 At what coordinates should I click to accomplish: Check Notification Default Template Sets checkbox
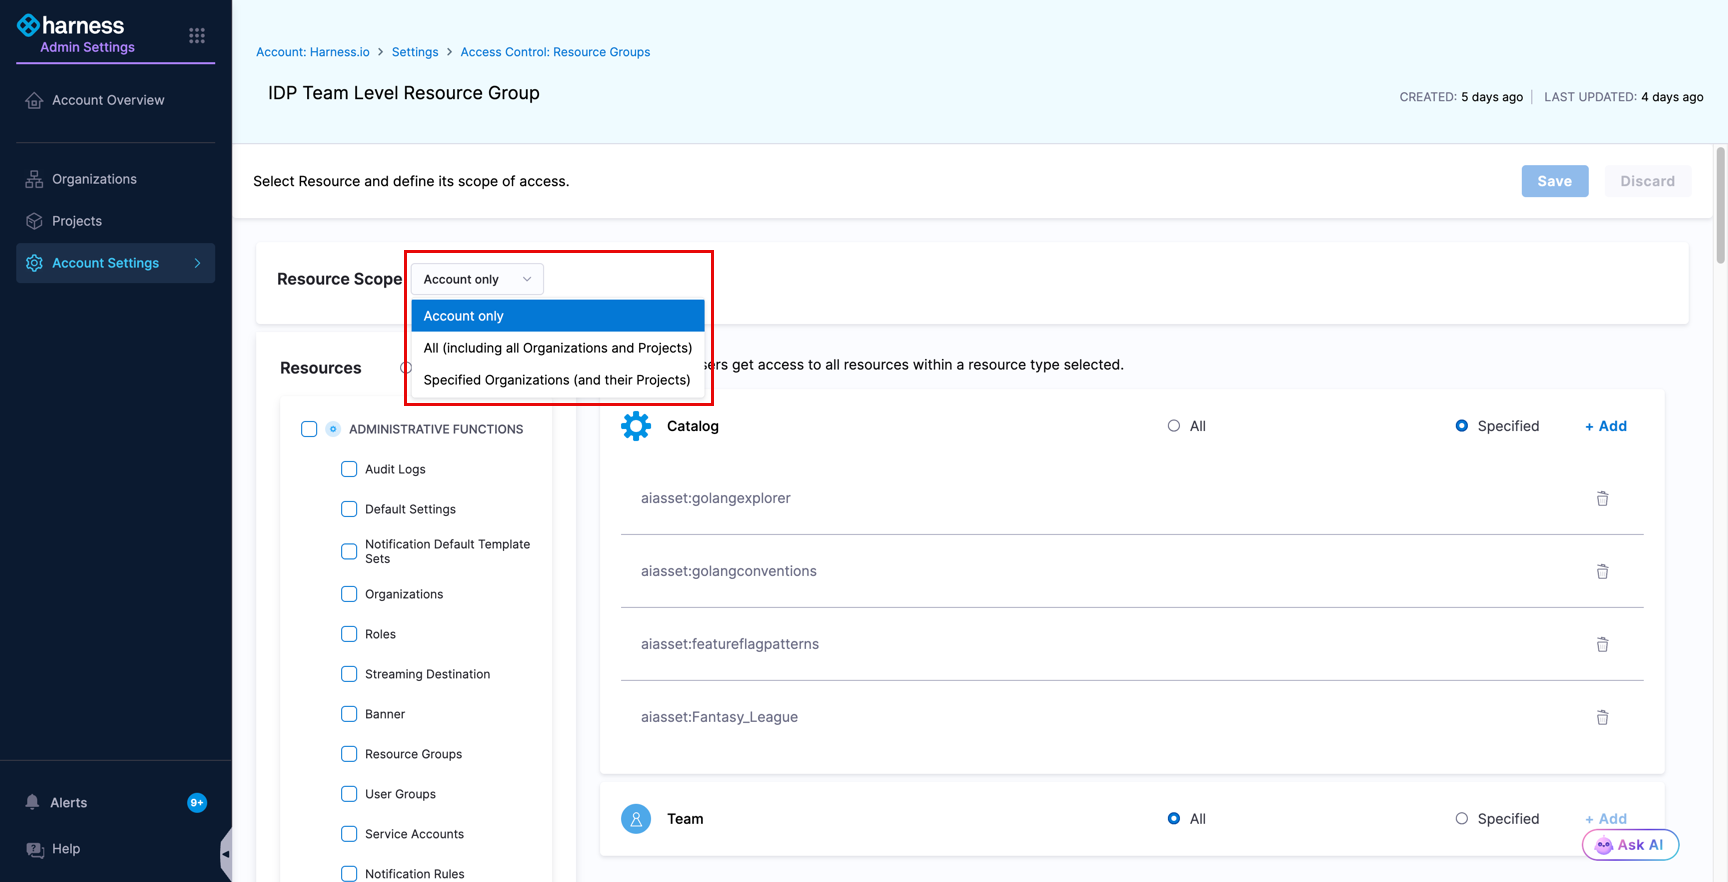pos(349,551)
